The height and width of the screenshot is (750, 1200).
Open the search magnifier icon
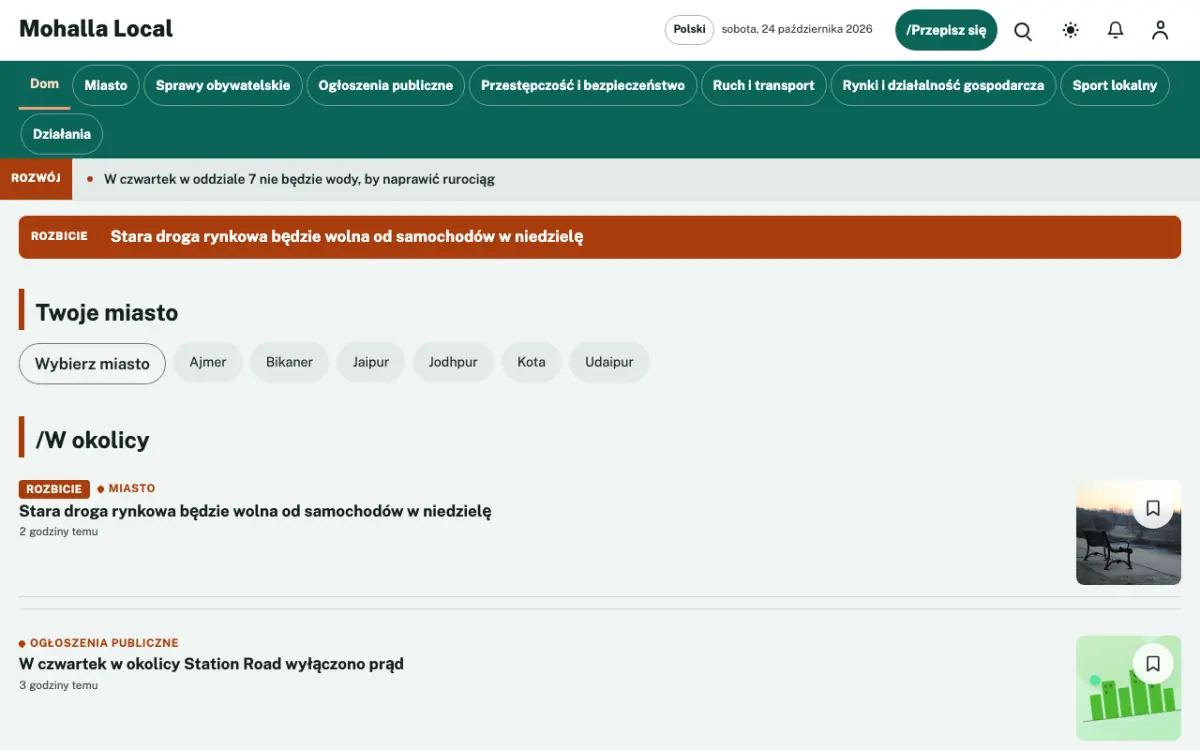point(1023,30)
